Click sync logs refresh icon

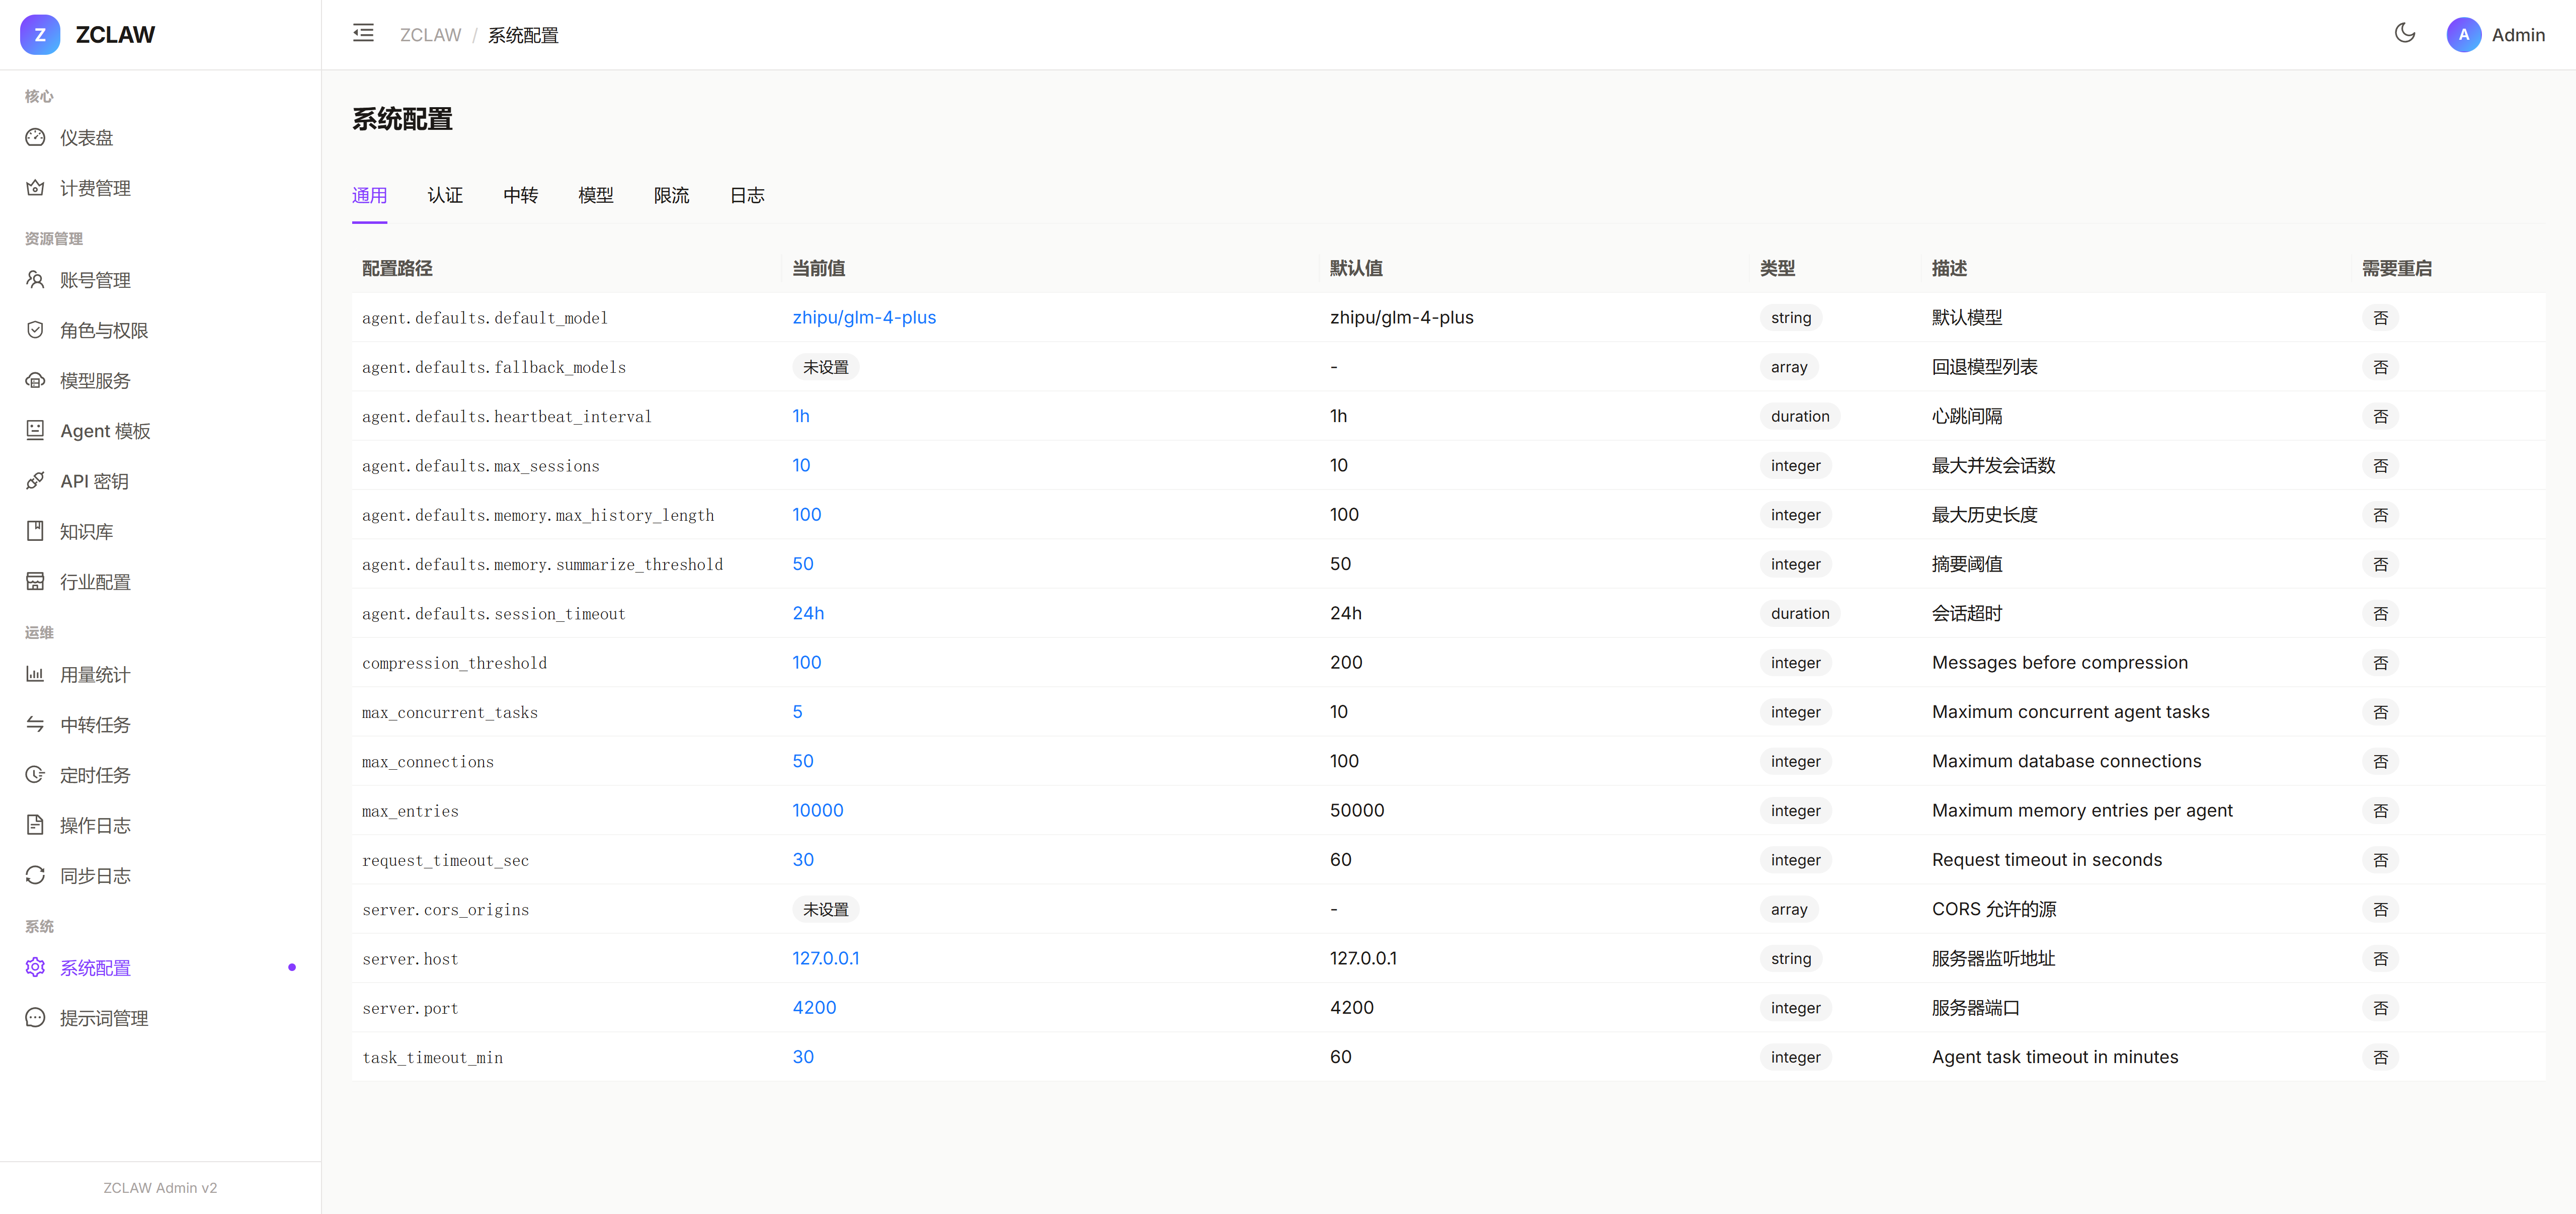35,875
